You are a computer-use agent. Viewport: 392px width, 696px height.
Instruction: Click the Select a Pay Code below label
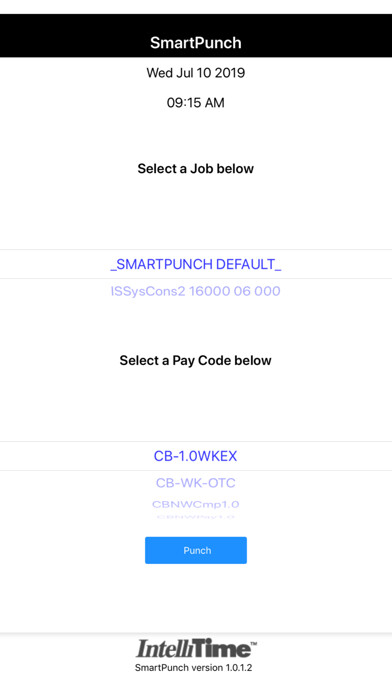click(196, 360)
